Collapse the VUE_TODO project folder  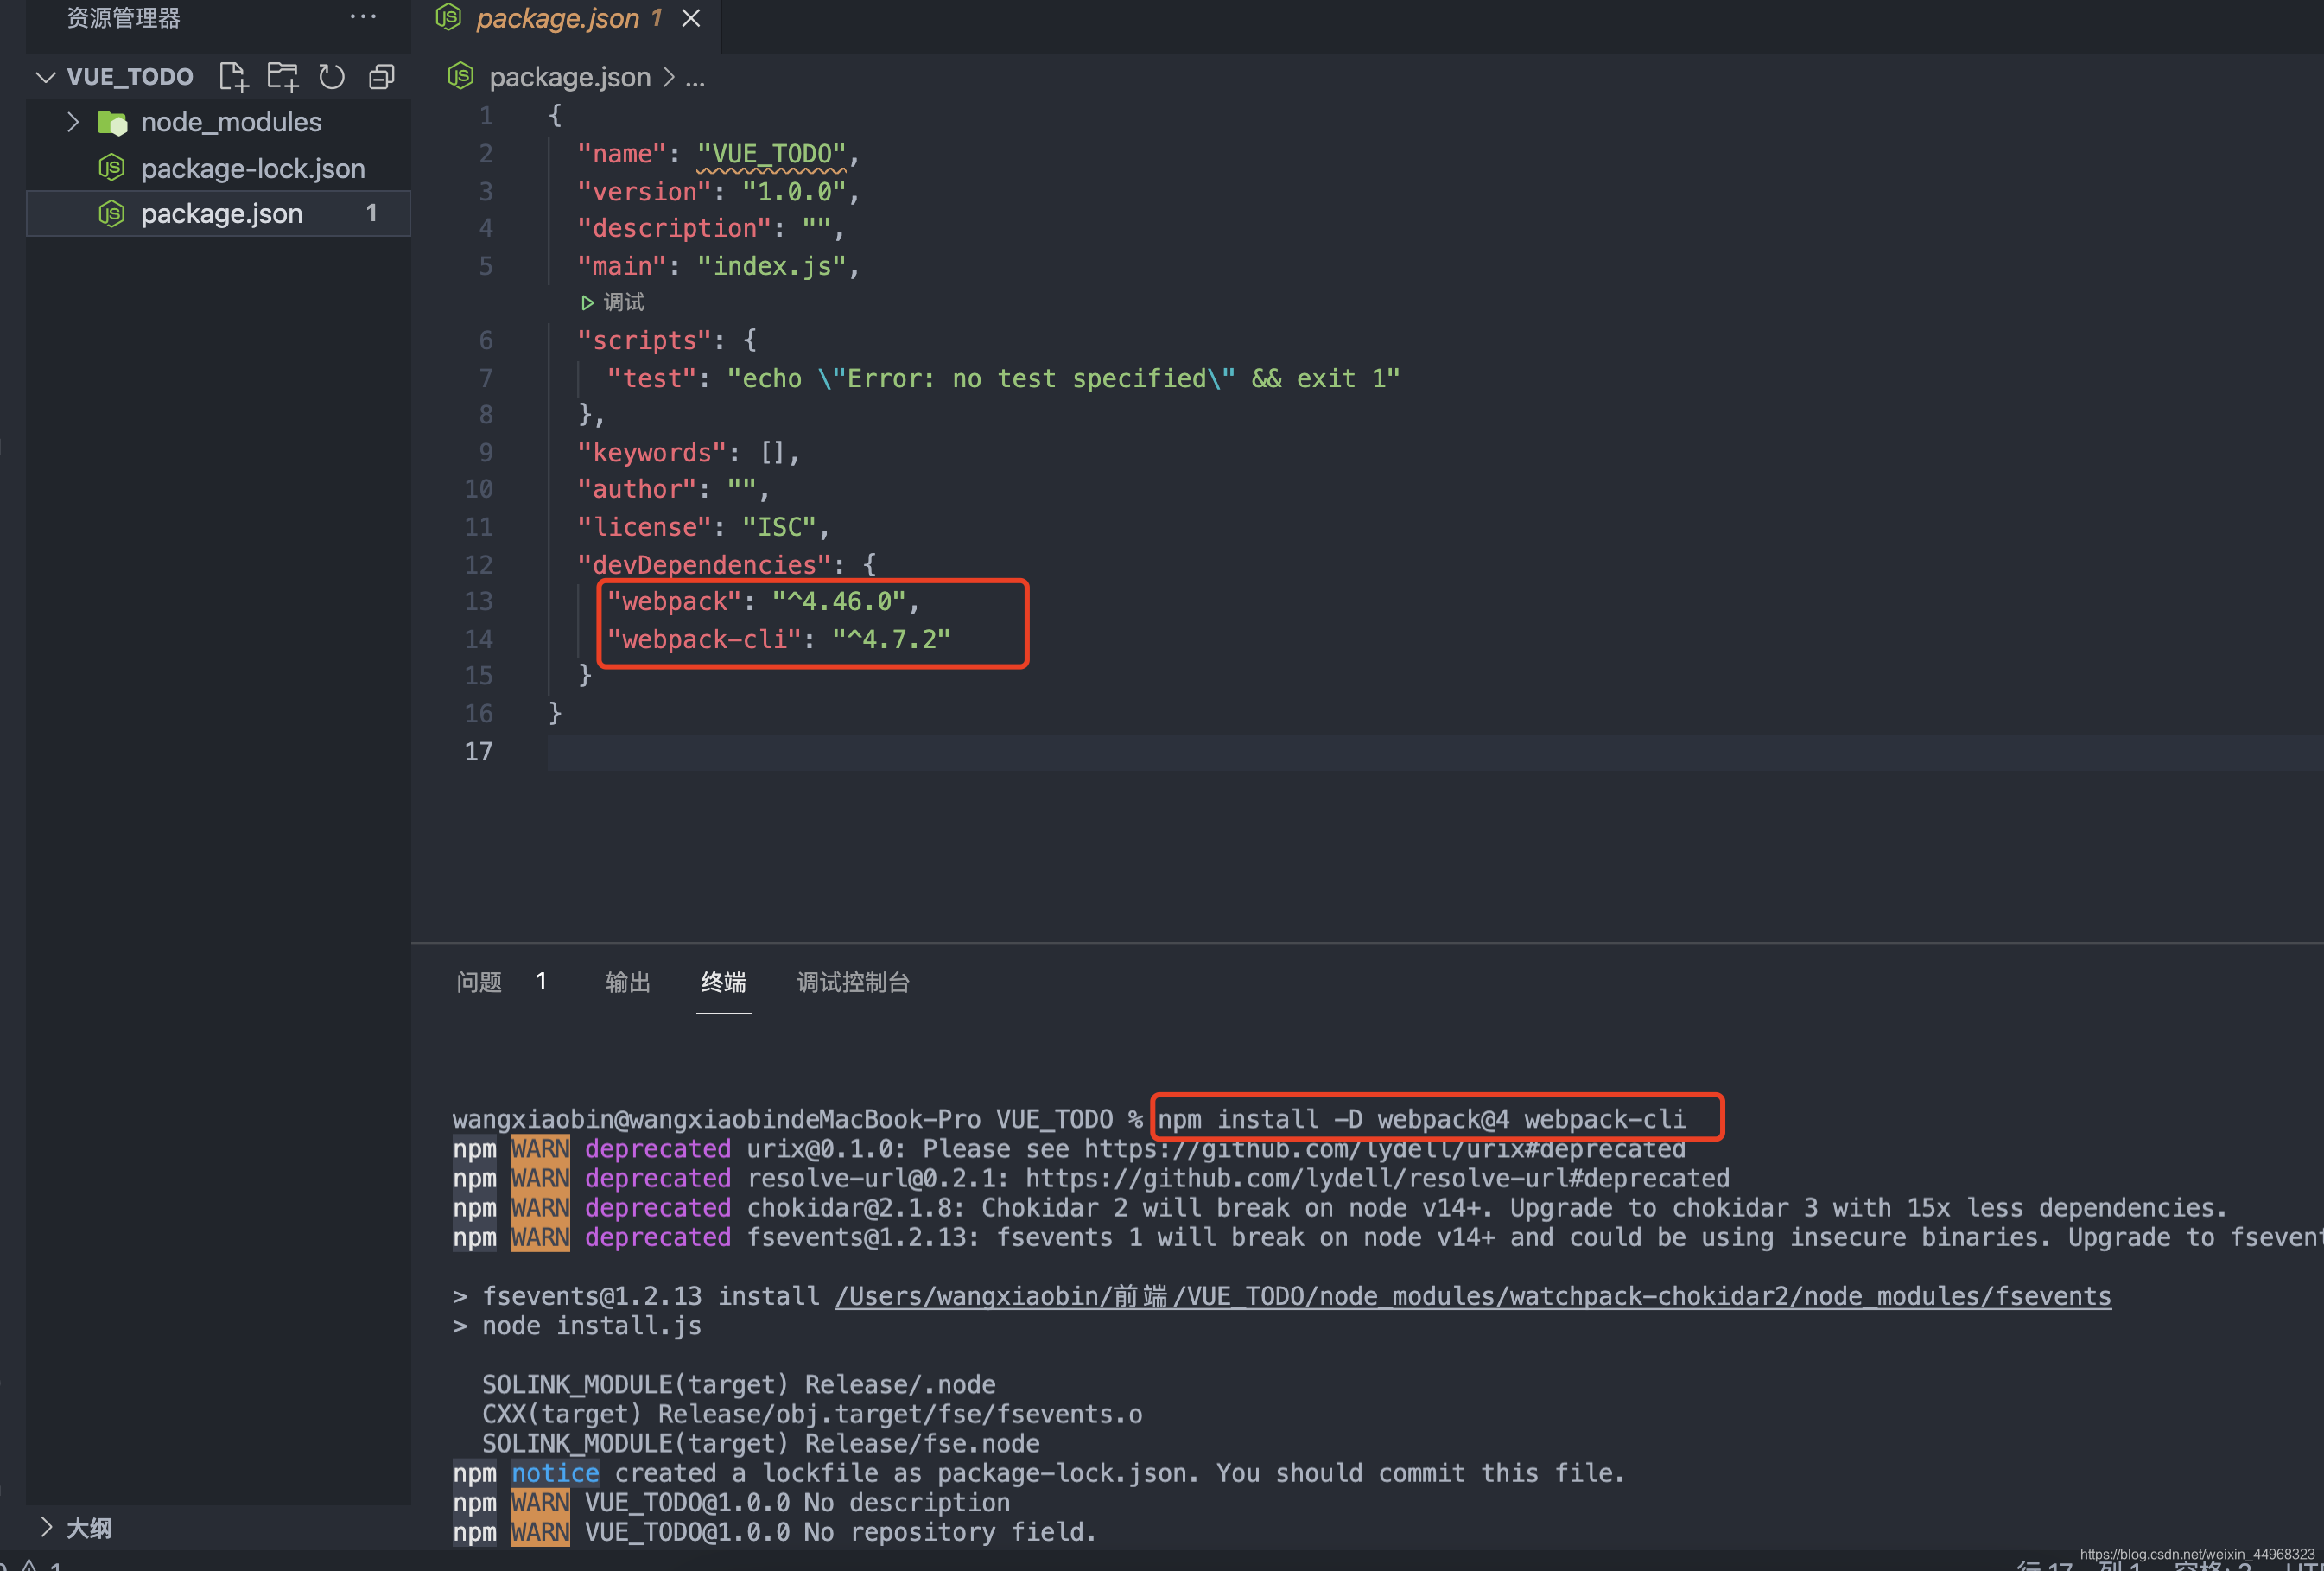pyautogui.click(x=45, y=77)
